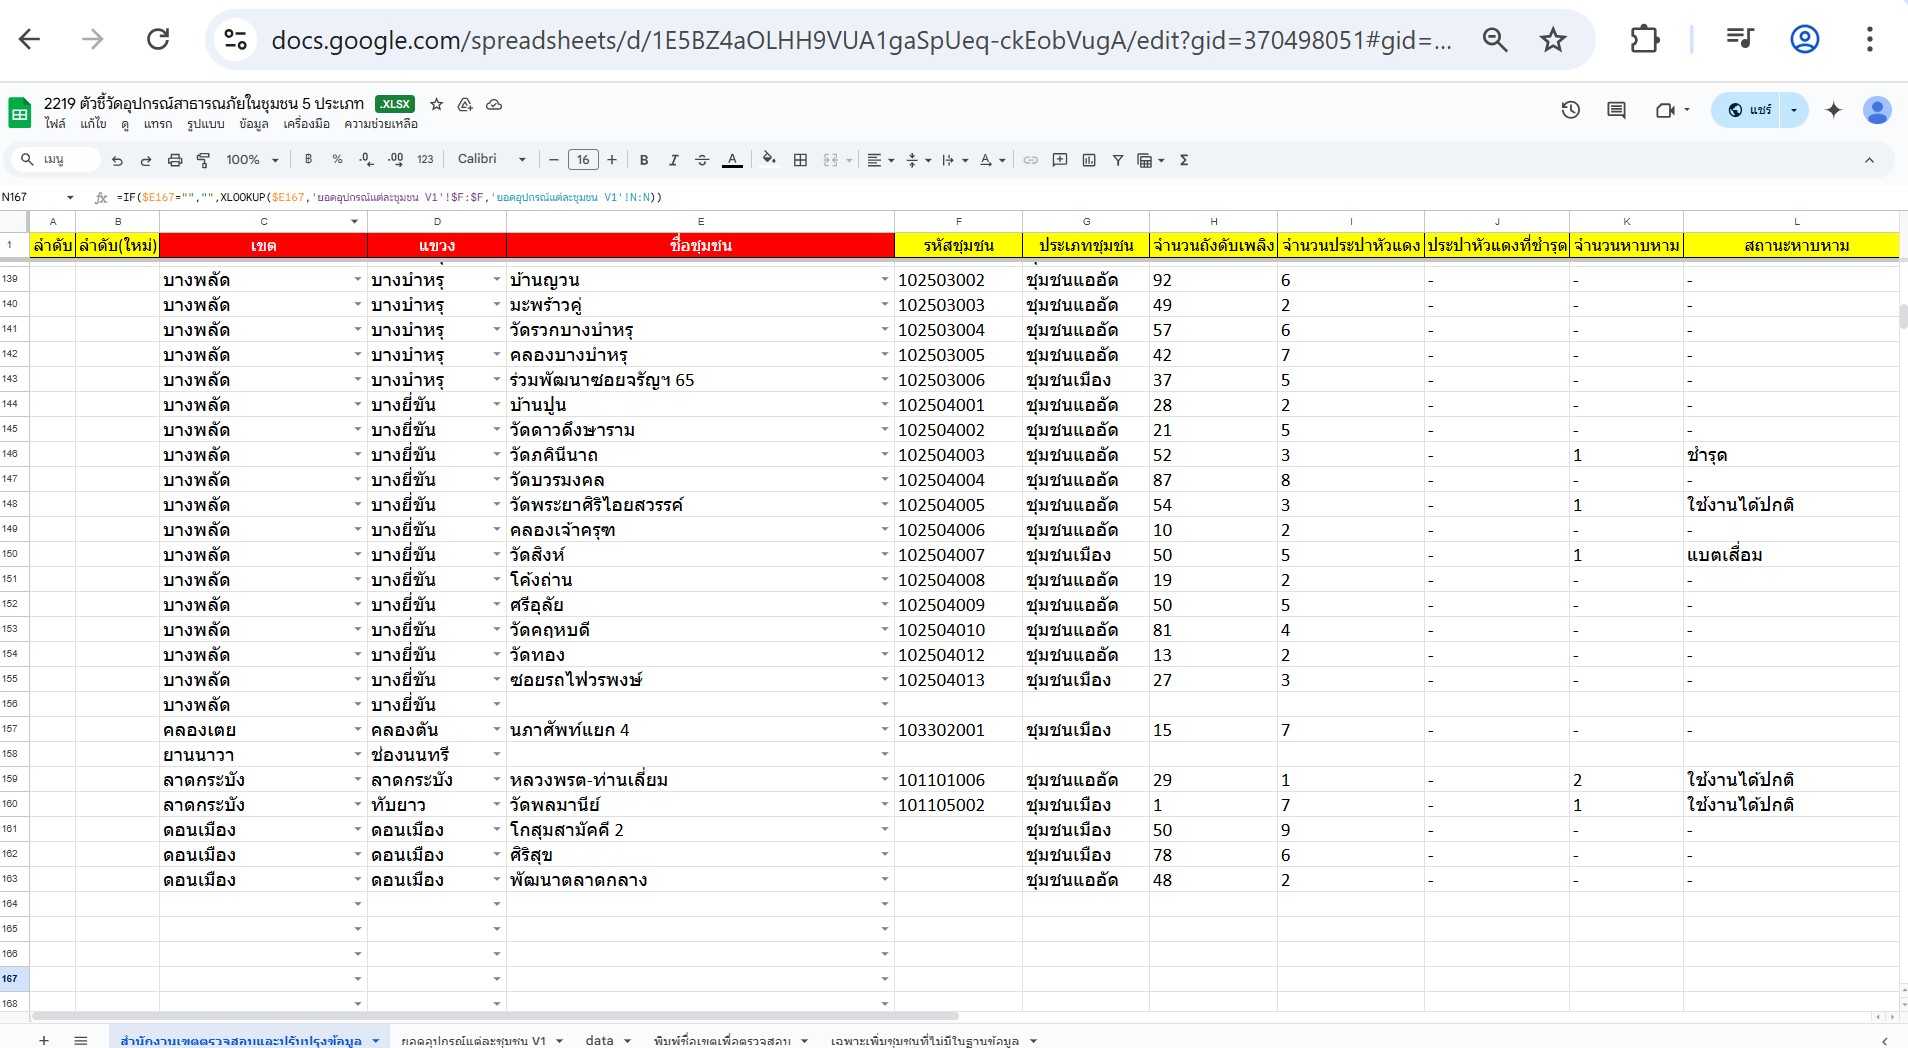
Task: Insert chart icon in toolbar
Action: pyautogui.click(x=1089, y=160)
